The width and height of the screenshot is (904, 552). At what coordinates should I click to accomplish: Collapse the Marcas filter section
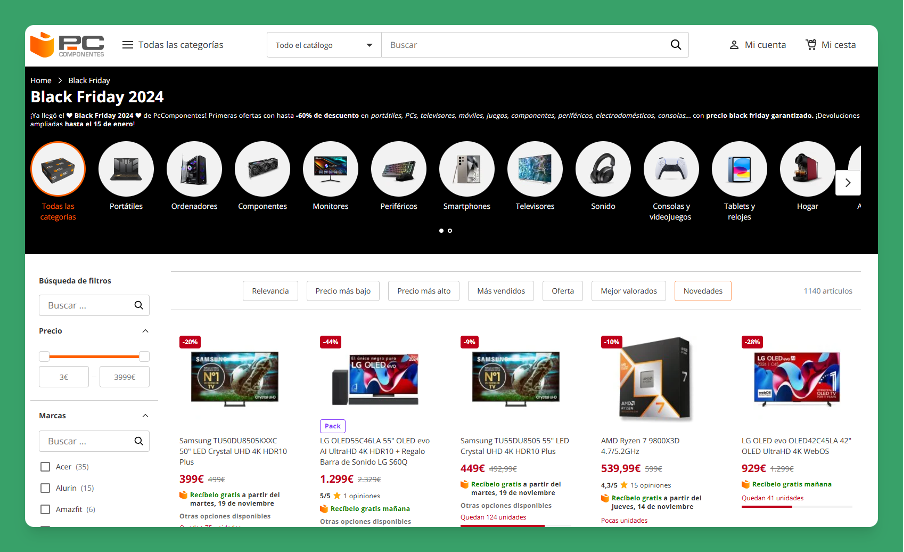(145, 415)
